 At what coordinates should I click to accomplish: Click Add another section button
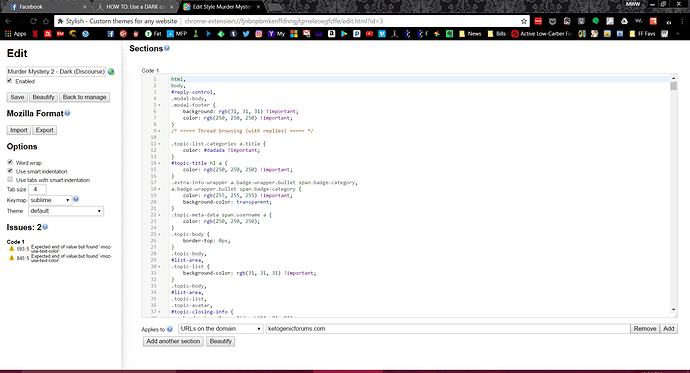pyautogui.click(x=173, y=341)
